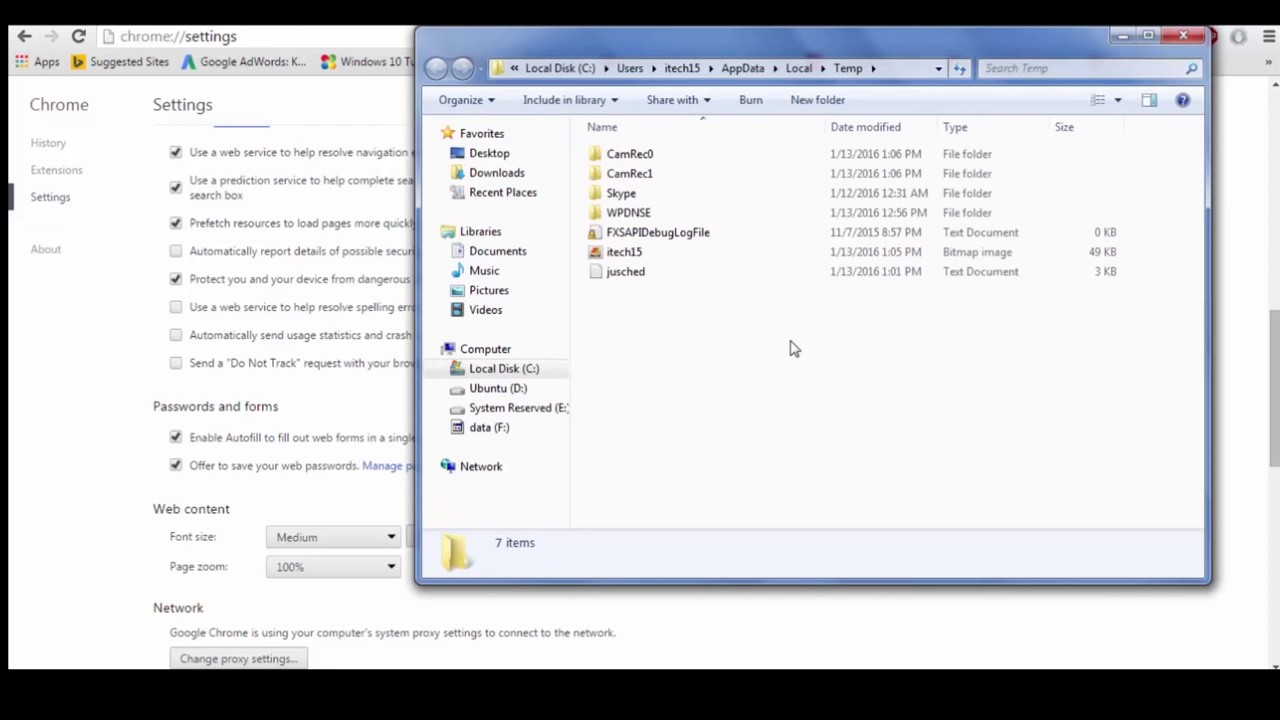Open view options dropdown arrow
This screenshot has width=1280, height=720.
coord(1118,100)
